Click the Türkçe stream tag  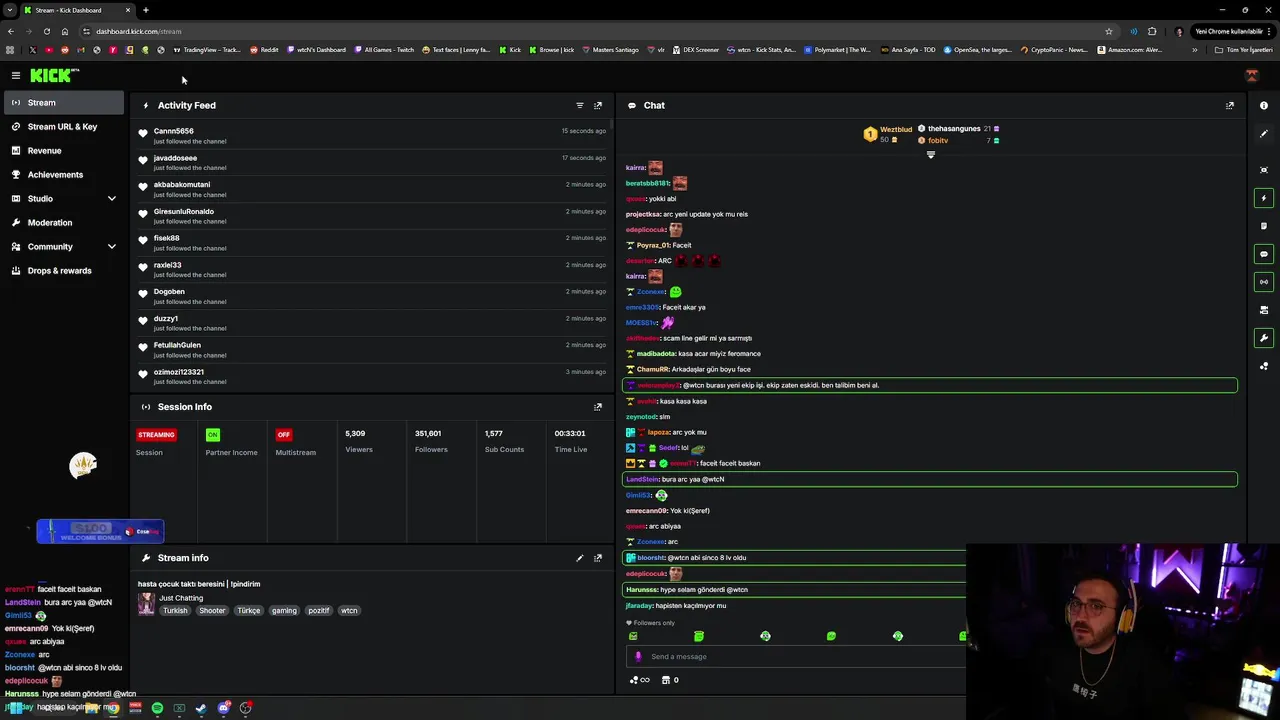coord(249,610)
